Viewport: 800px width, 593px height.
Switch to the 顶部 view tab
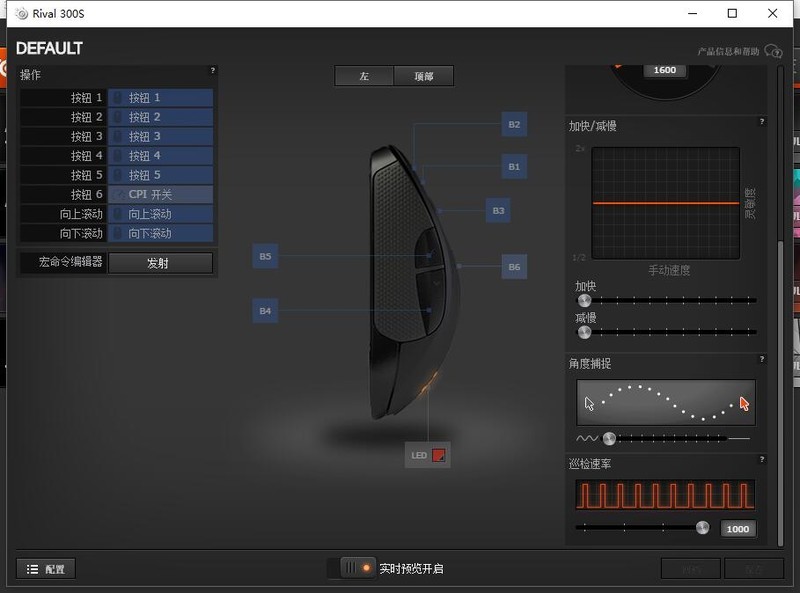pyautogui.click(x=423, y=76)
